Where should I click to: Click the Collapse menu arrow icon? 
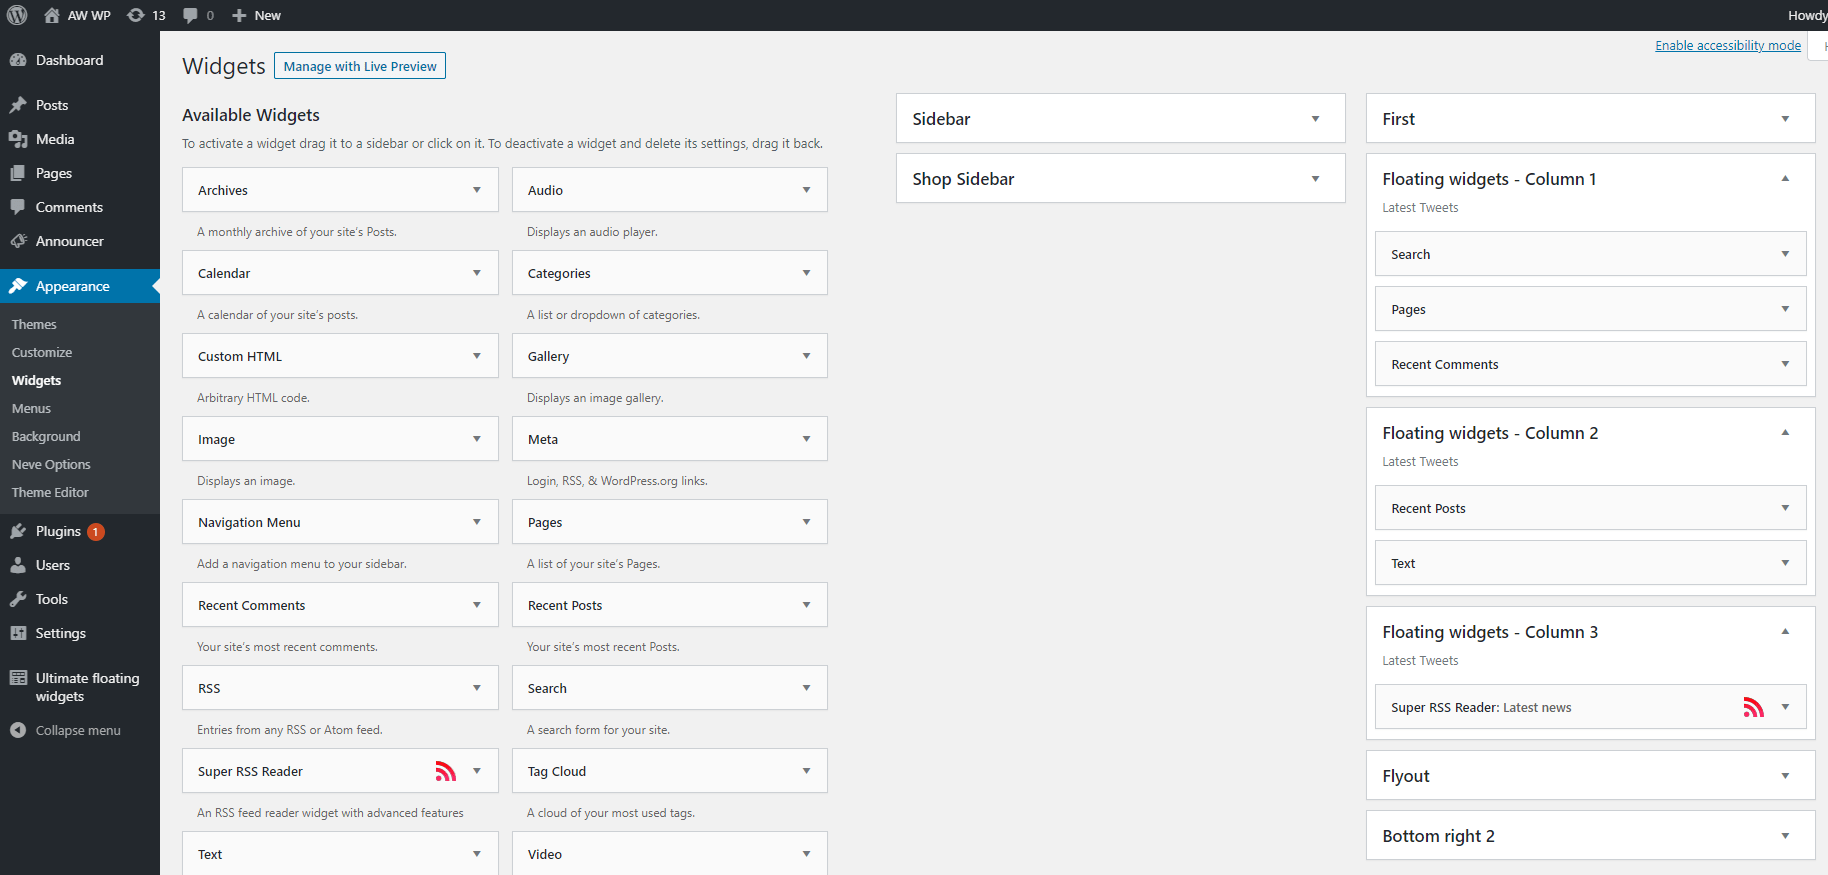click(x=18, y=730)
